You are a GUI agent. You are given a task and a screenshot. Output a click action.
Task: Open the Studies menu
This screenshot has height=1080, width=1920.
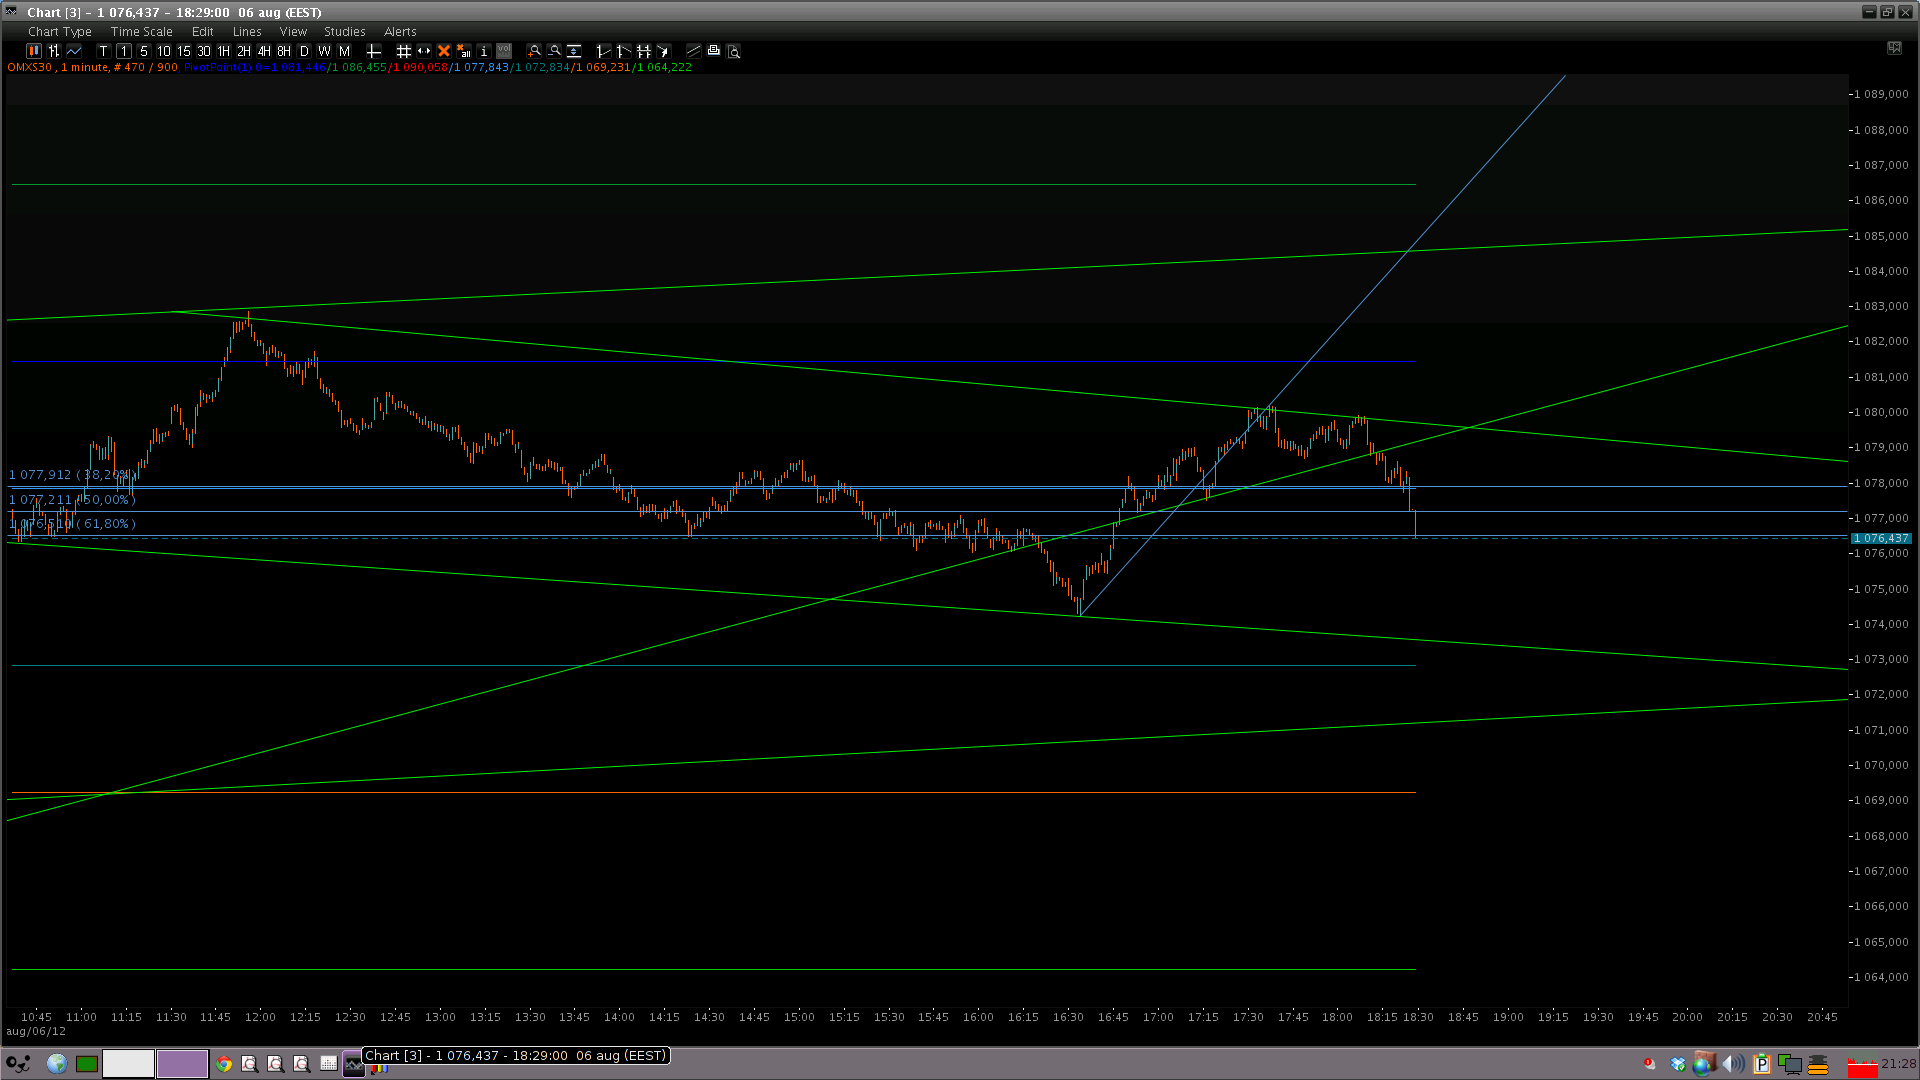point(344,31)
